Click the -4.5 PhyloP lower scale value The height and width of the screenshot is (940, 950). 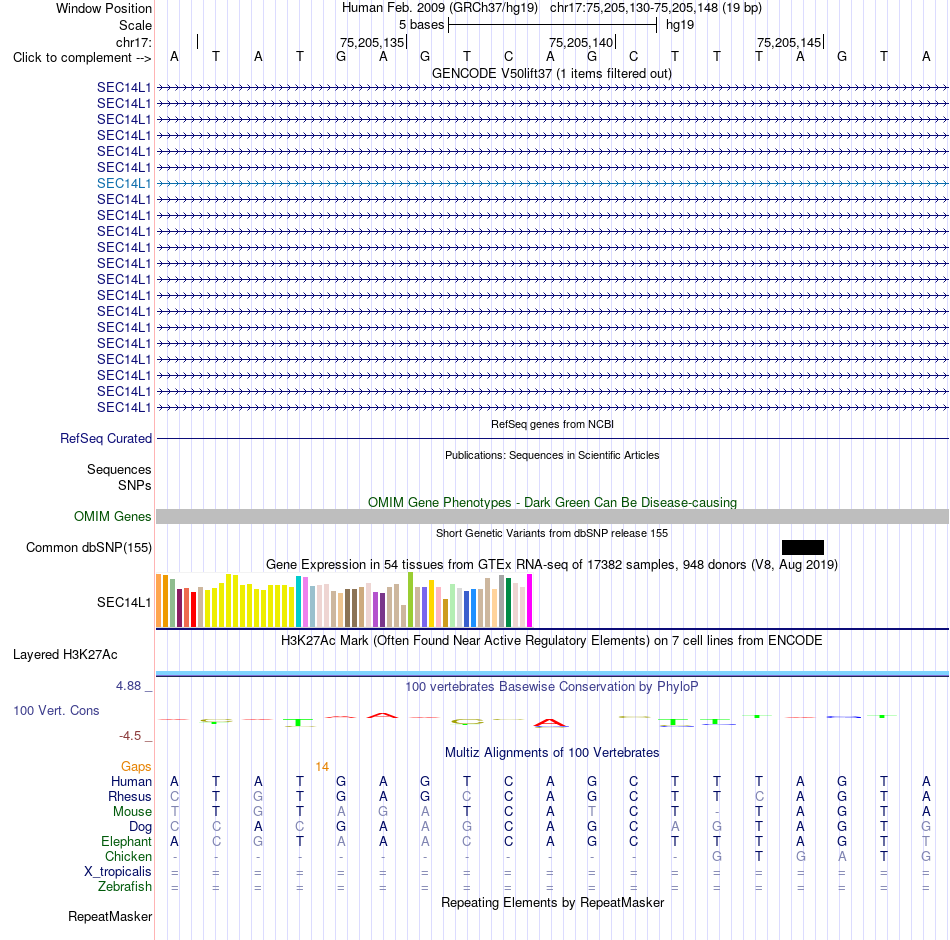(130, 736)
